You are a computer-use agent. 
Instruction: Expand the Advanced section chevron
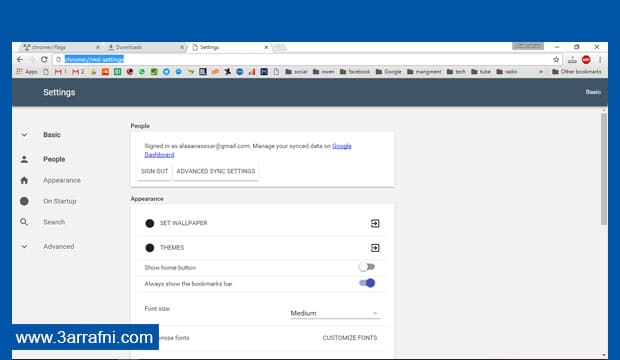24,246
